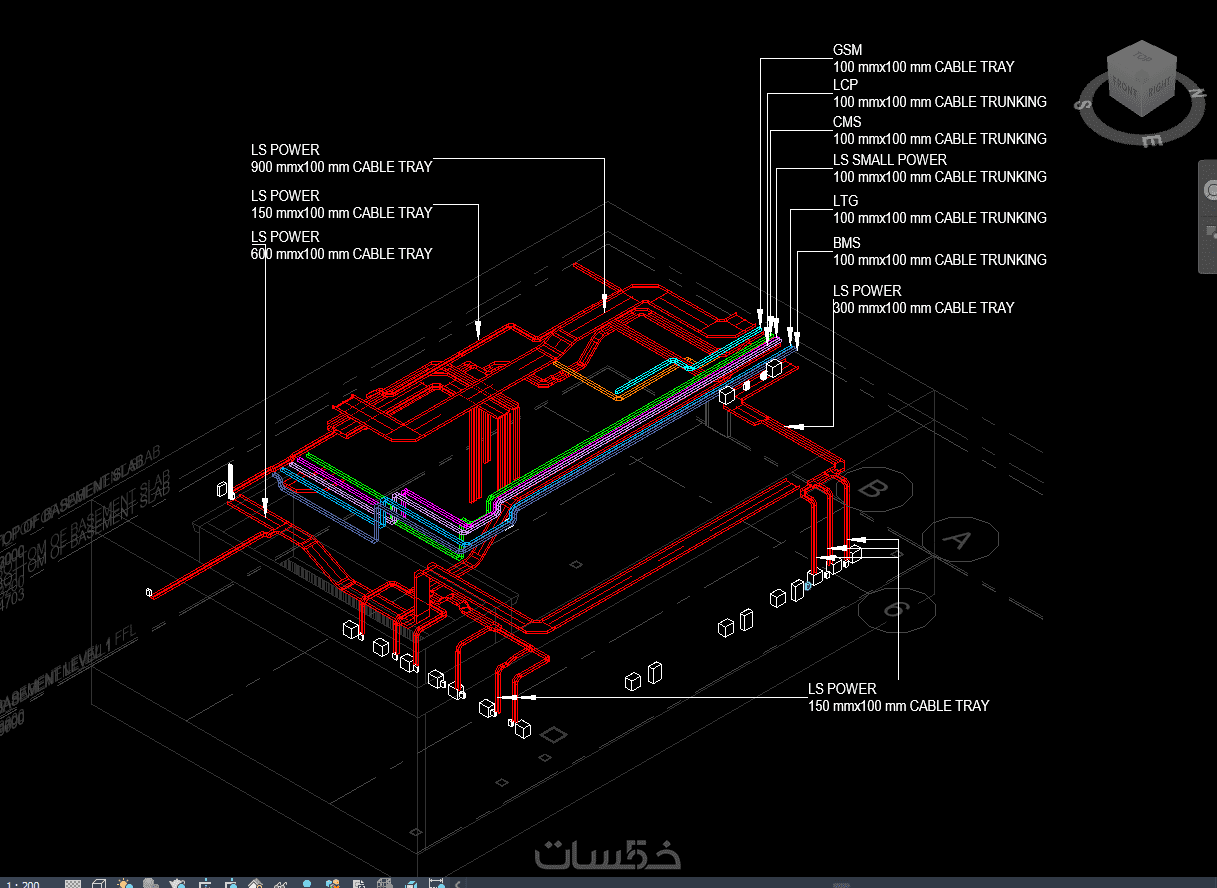The width and height of the screenshot is (1217, 888).
Task: Toggle the Sun Path icon
Action: click(125, 884)
